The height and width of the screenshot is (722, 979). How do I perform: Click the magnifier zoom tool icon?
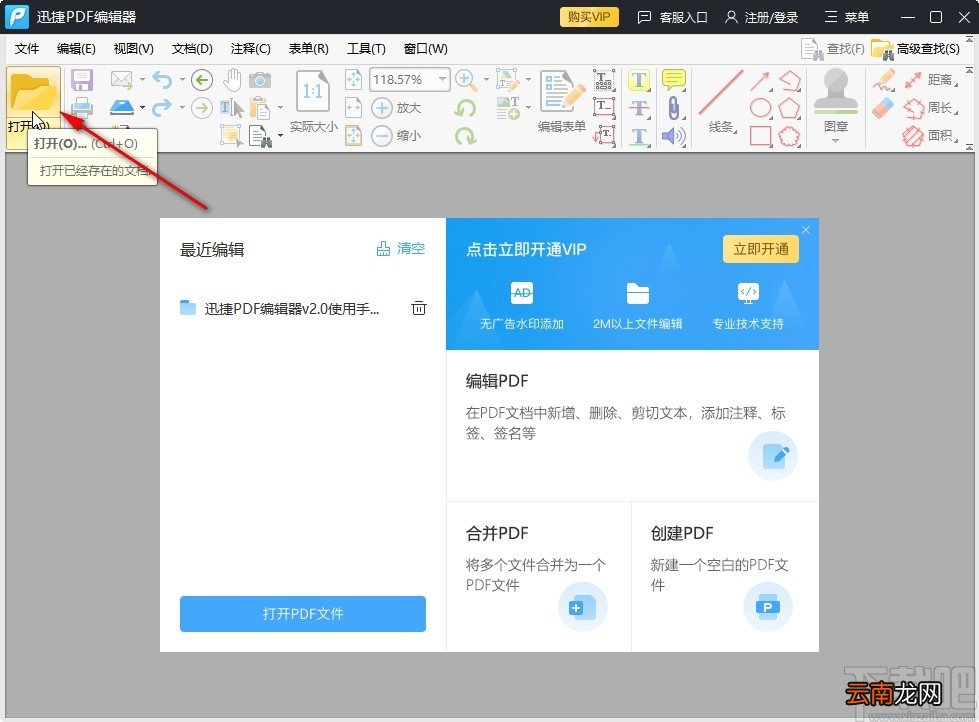coord(465,79)
